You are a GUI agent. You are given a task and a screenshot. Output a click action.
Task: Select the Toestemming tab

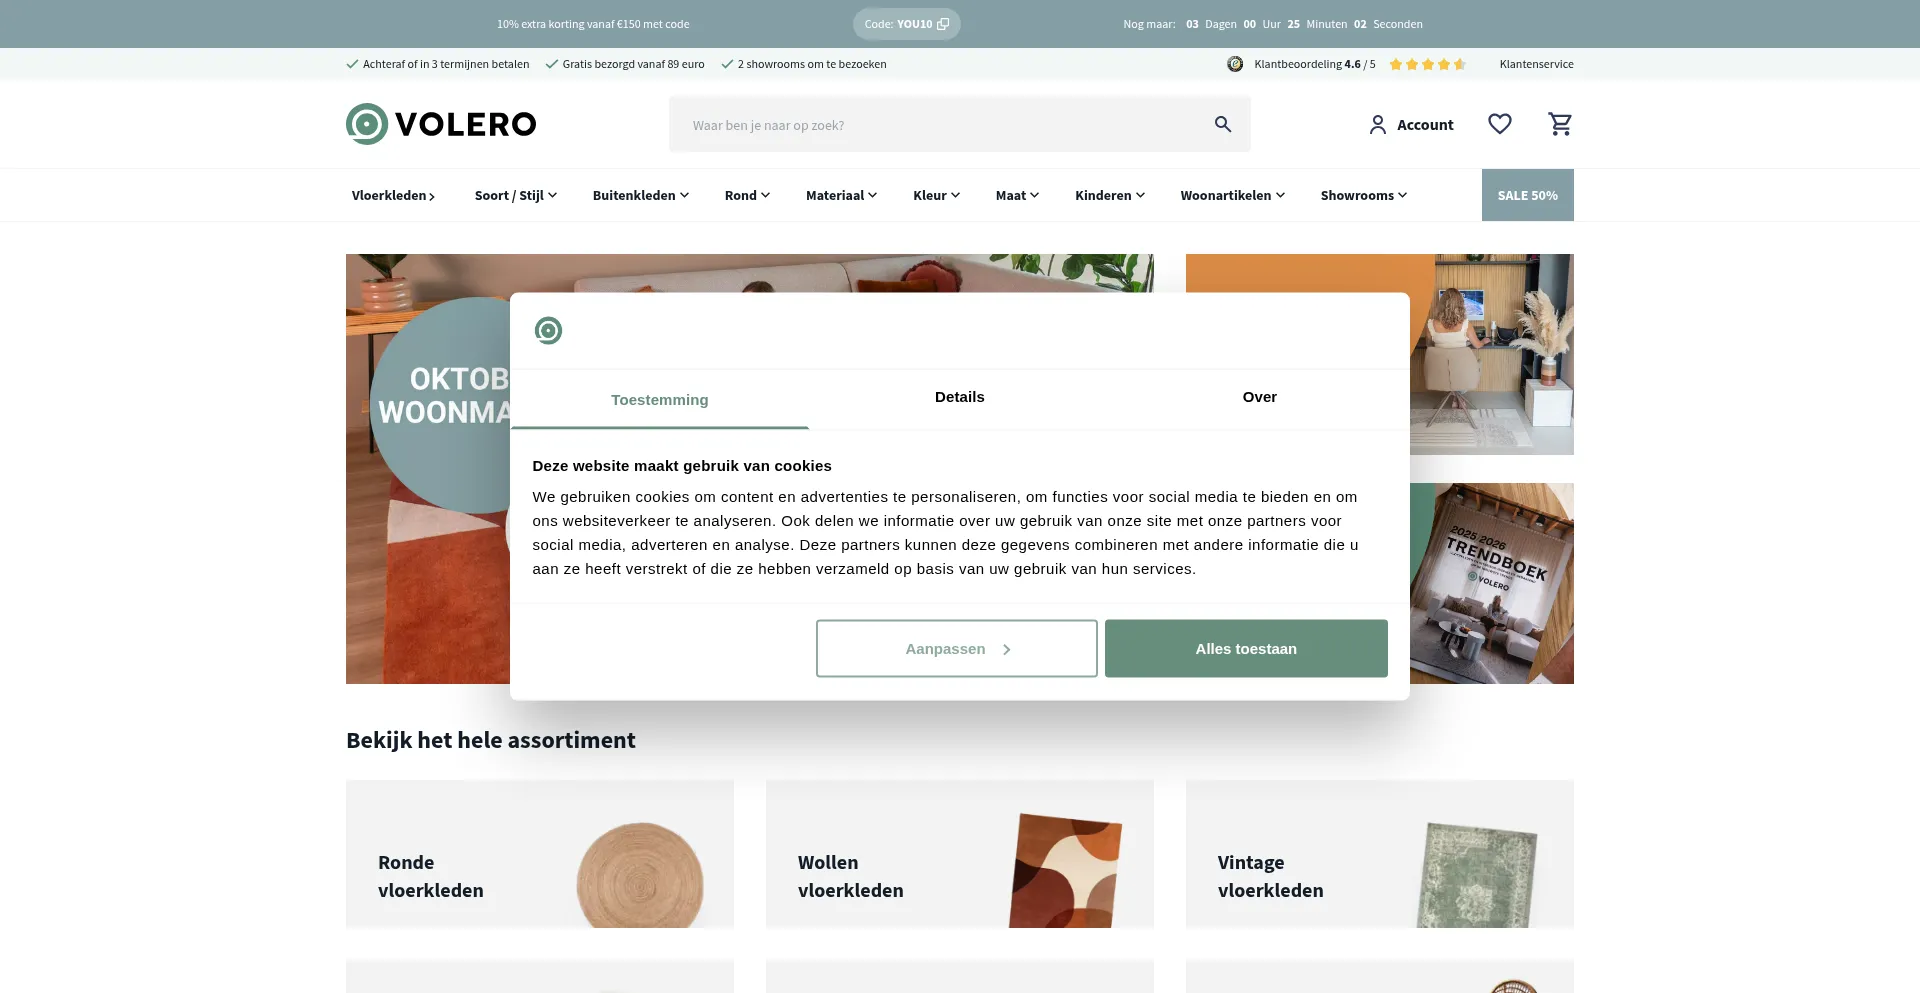pos(659,400)
